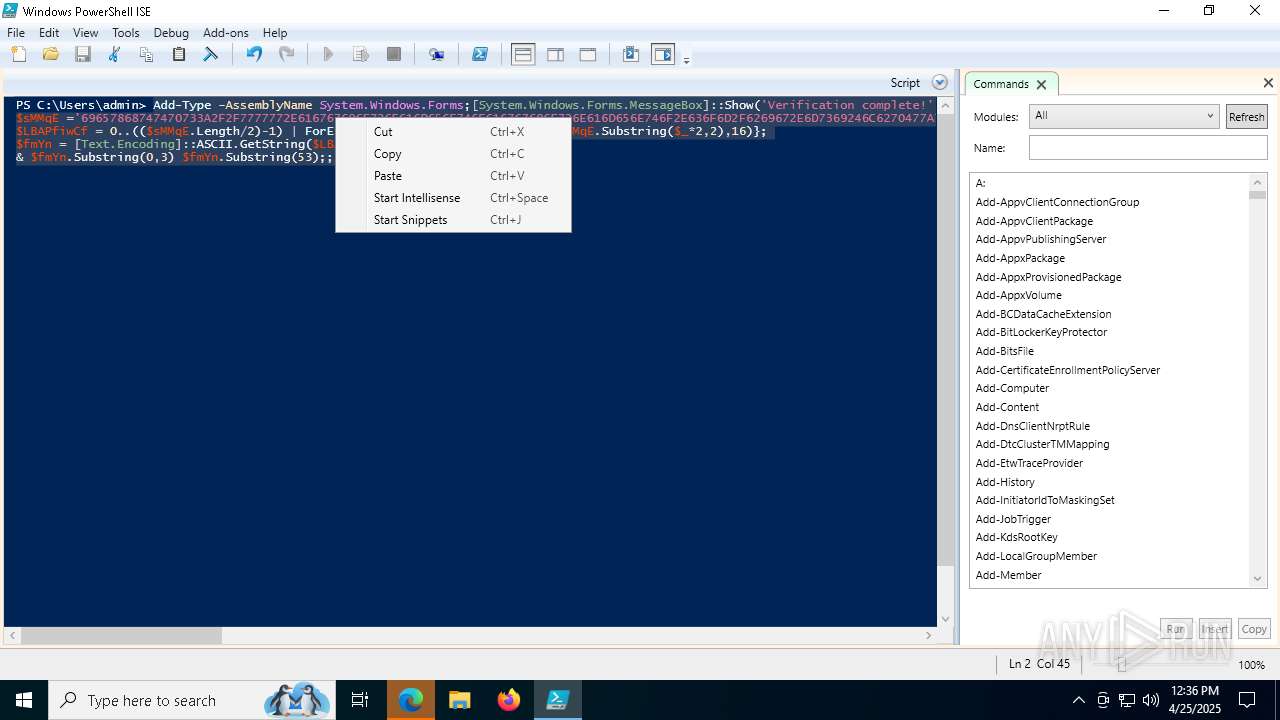Open a script file with folder icon
1280x720 pixels.
click(50, 55)
